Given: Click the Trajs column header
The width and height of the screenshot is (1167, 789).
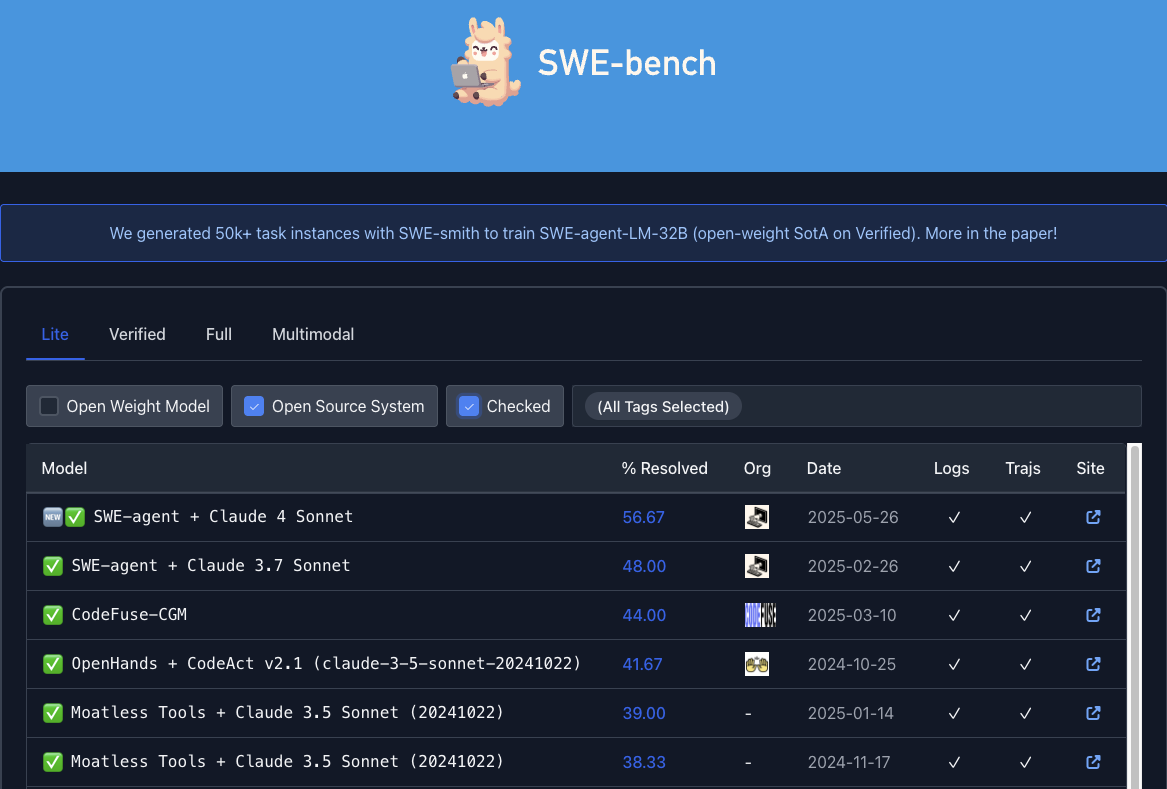Looking at the screenshot, I should (1023, 468).
